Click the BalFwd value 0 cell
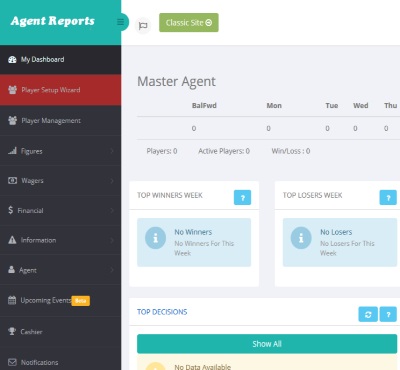 pyautogui.click(x=194, y=128)
